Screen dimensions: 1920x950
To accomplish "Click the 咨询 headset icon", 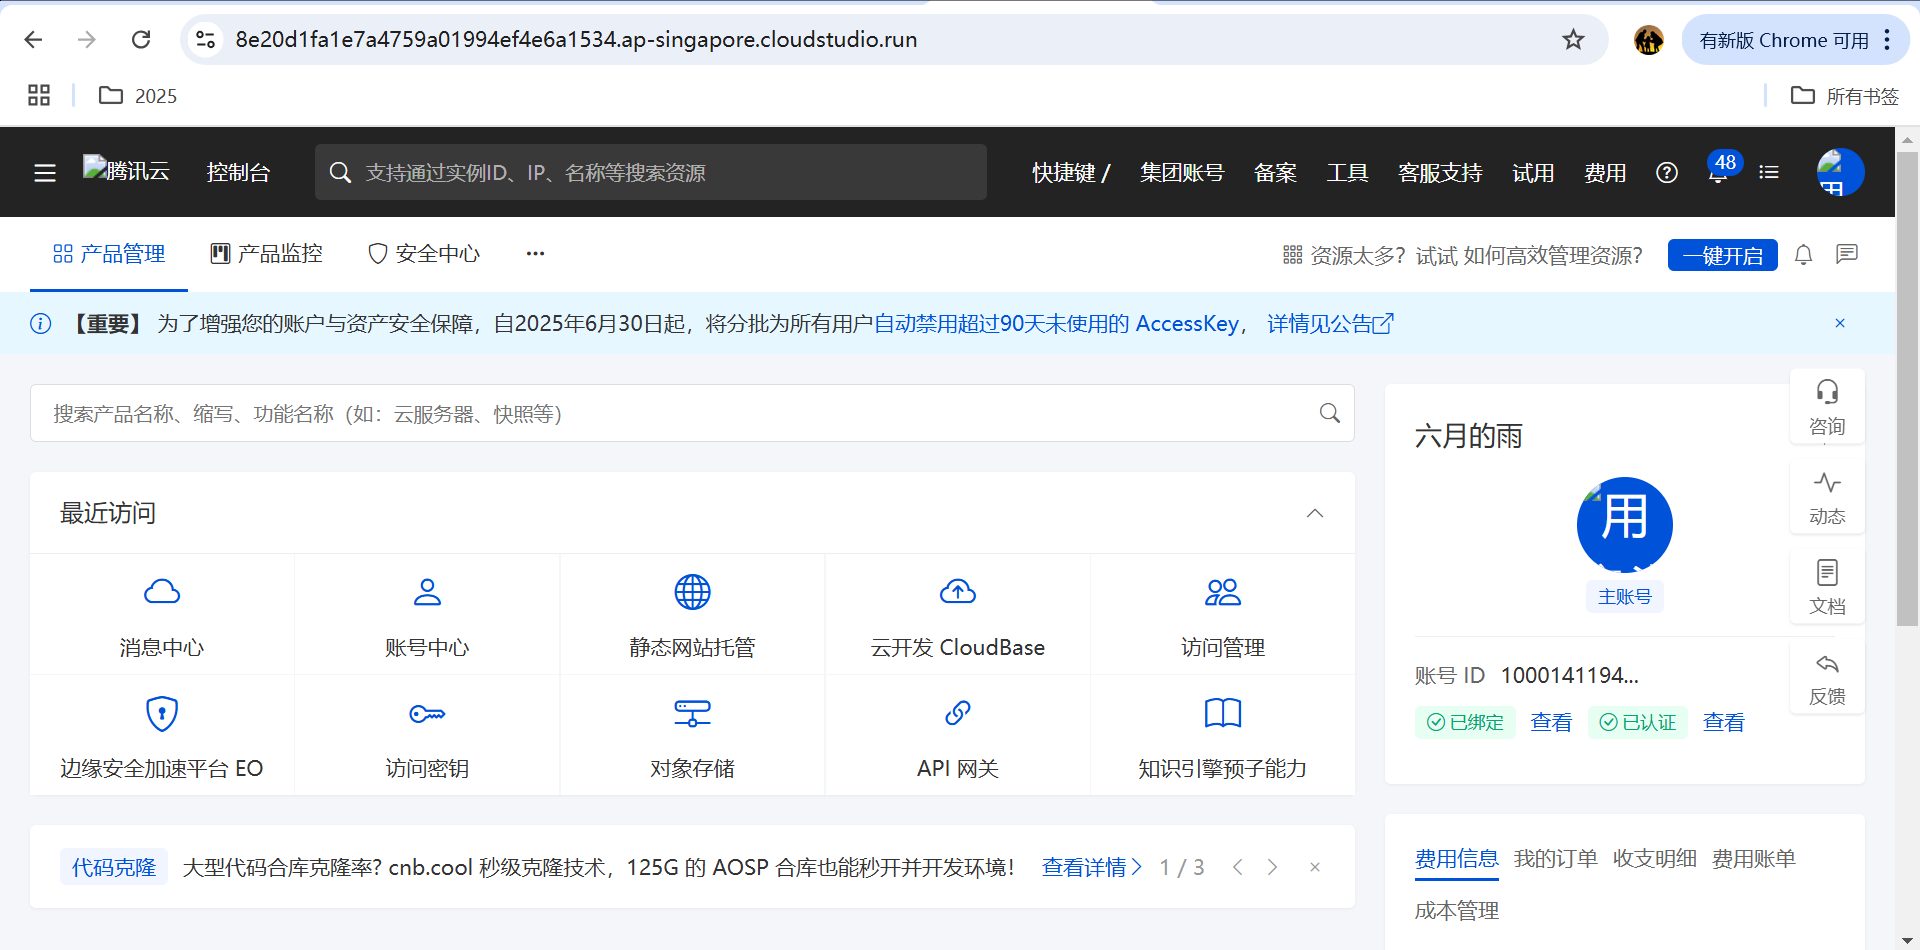I will click(x=1827, y=391).
